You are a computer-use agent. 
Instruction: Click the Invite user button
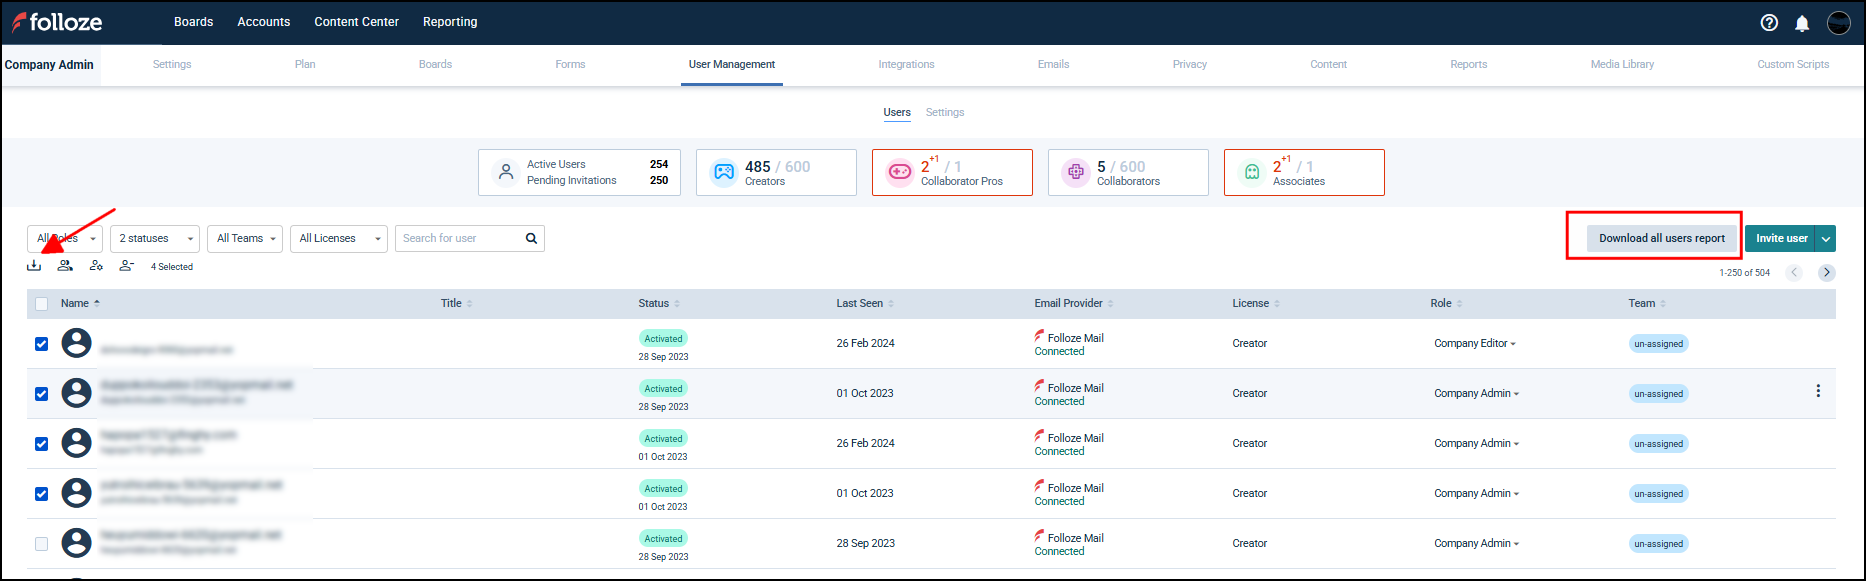1780,239
